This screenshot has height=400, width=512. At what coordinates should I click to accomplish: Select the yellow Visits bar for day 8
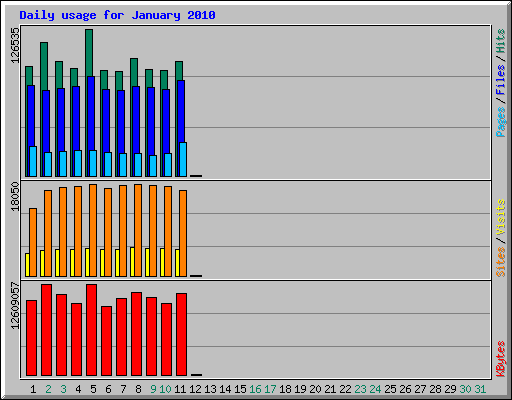tap(132, 262)
